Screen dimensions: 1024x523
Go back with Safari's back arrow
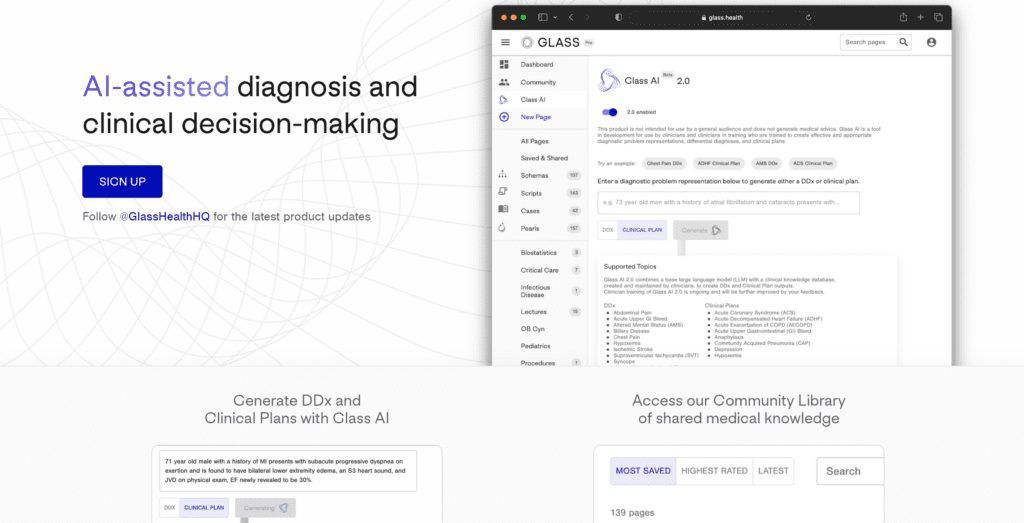tap(571, 18)
